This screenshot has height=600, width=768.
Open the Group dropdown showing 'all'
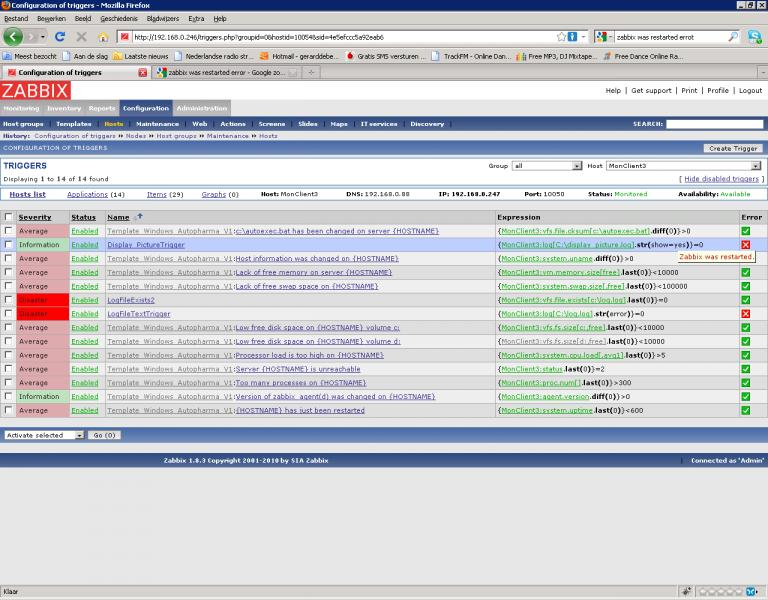546,166
